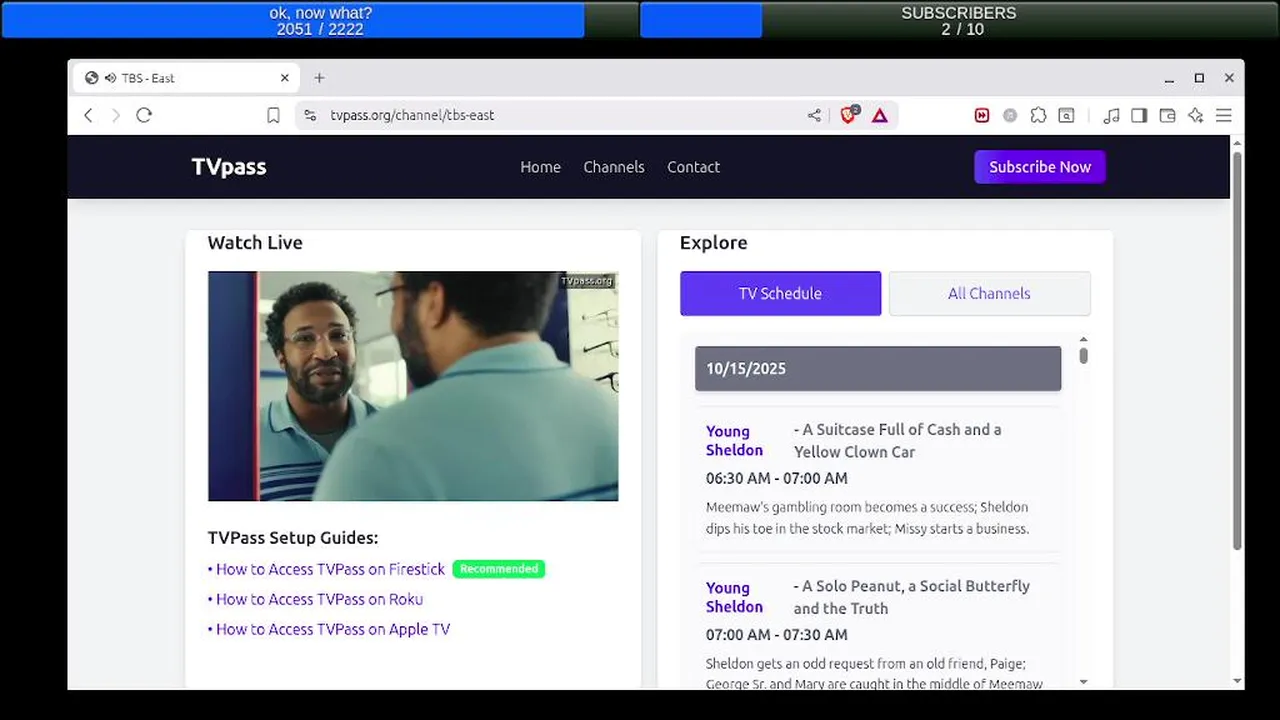1280x720 pixels.
Task: Open the Contact navigation link
Action: pos(693,167)
